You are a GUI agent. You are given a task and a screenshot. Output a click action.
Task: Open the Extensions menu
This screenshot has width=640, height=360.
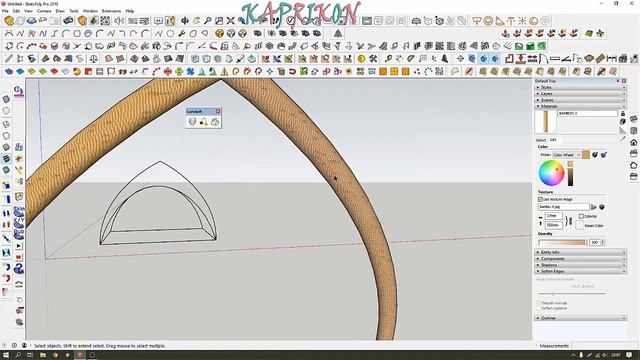point(111,11)
